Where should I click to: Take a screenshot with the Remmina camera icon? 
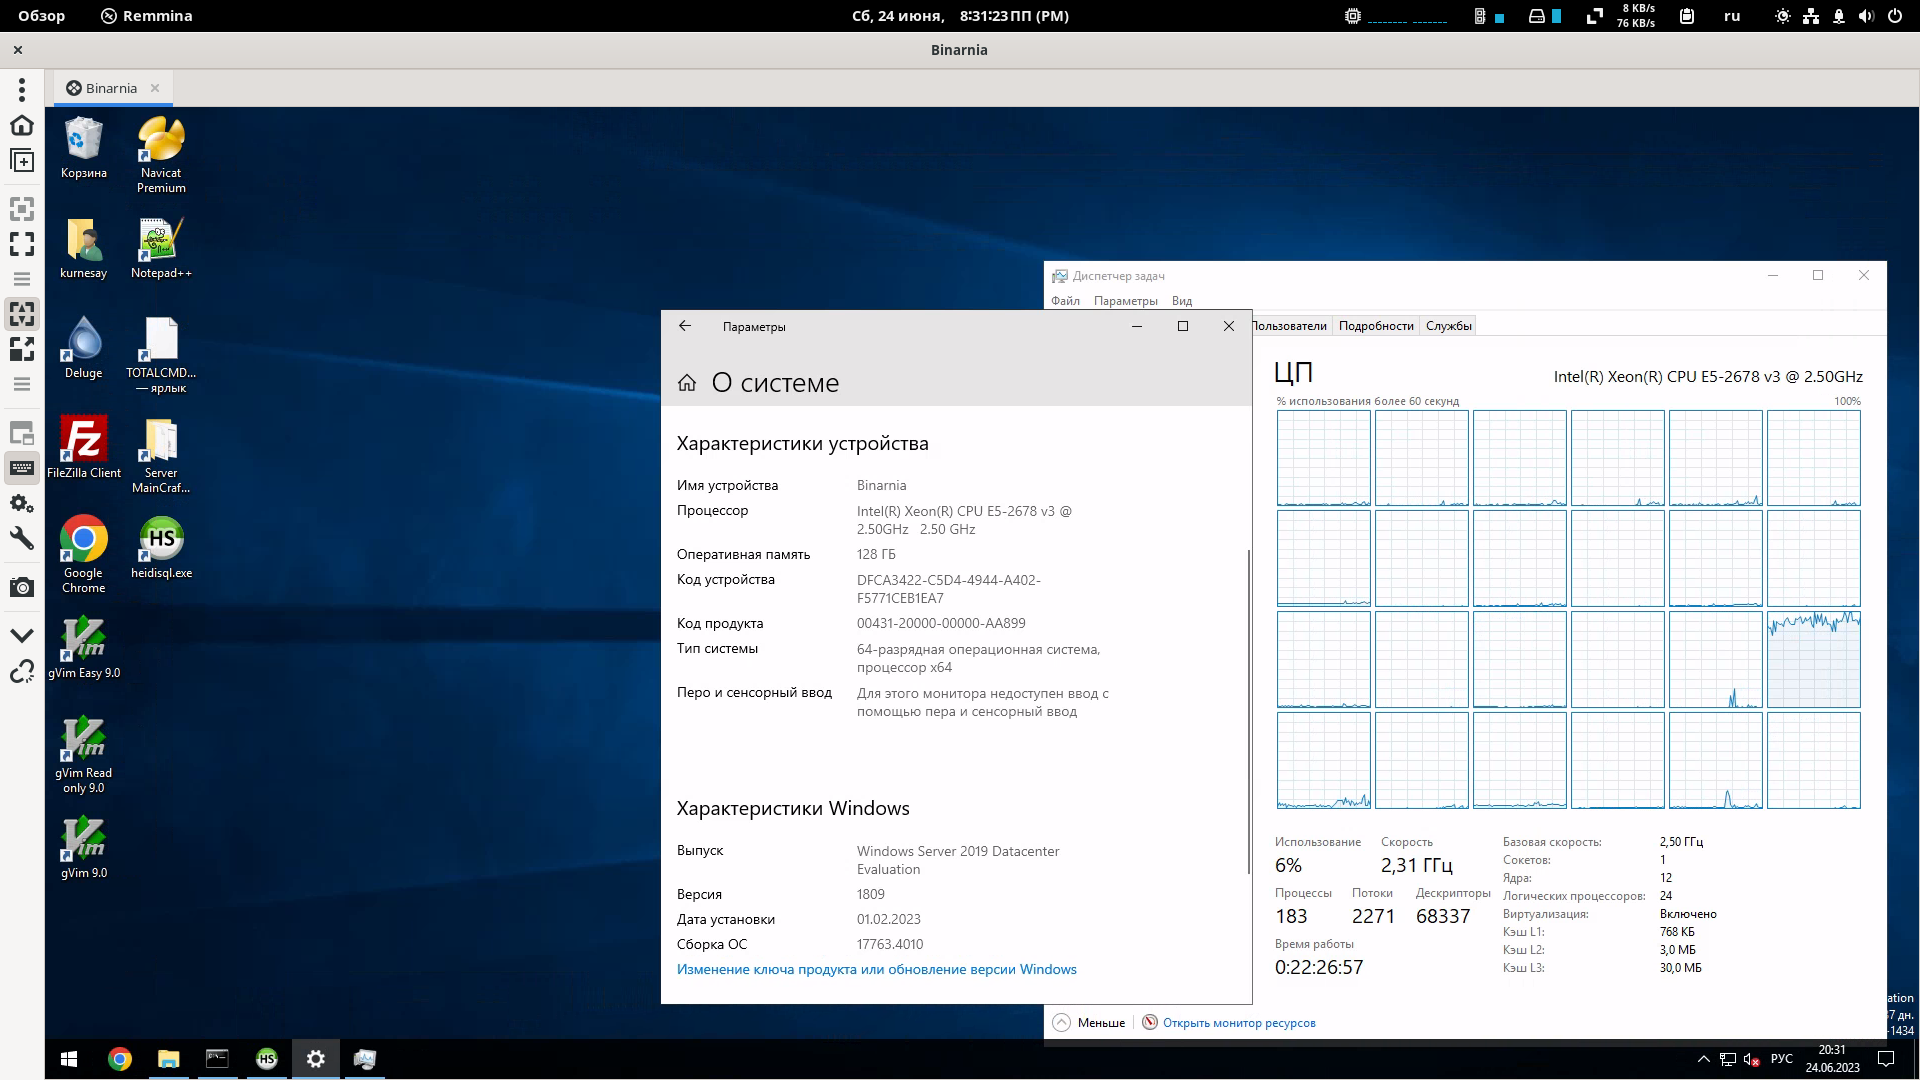(22, 587)
